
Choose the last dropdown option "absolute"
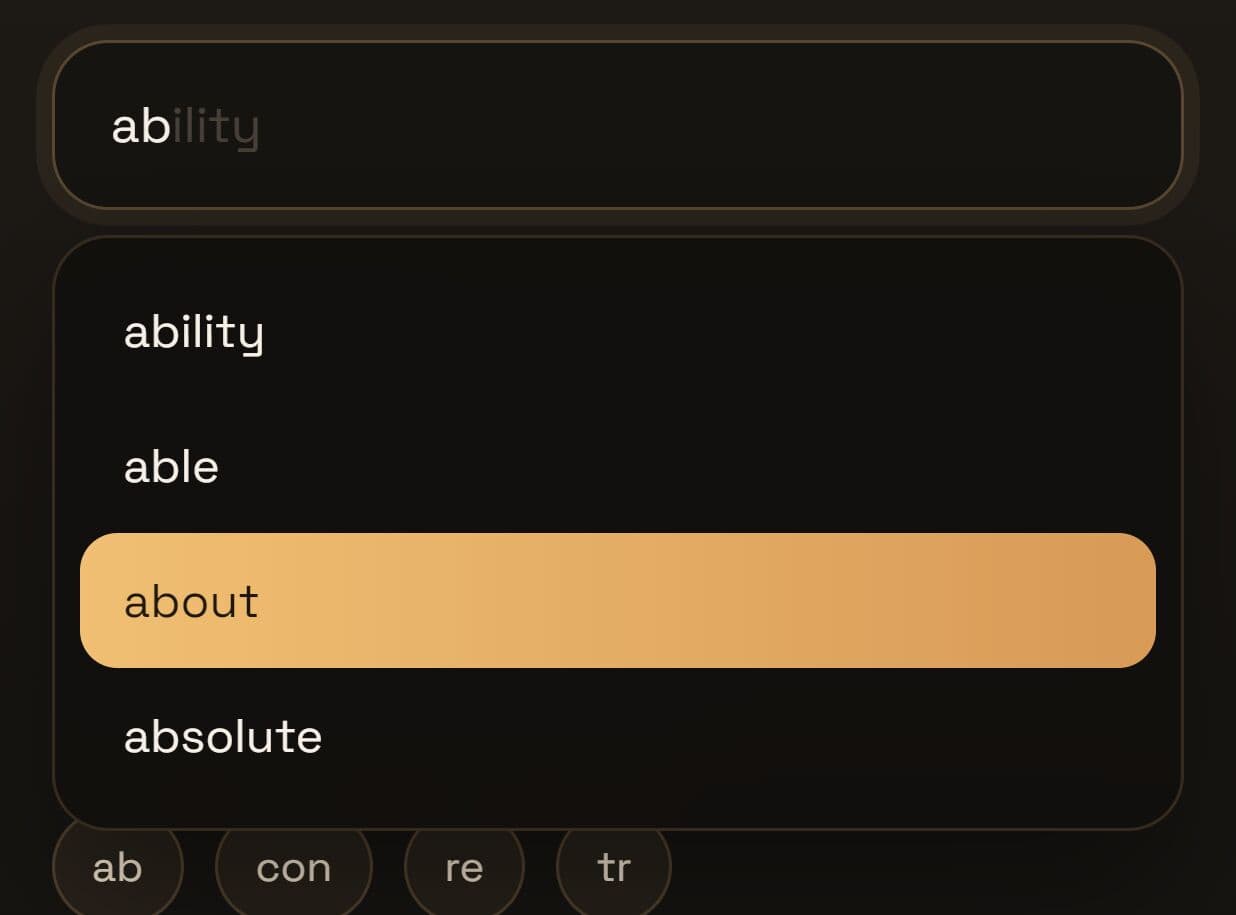click(x=617, y=737)
